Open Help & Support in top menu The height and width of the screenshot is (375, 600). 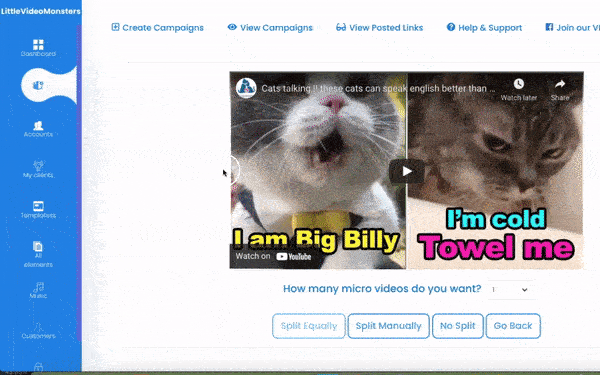click(x=484, y=28)
